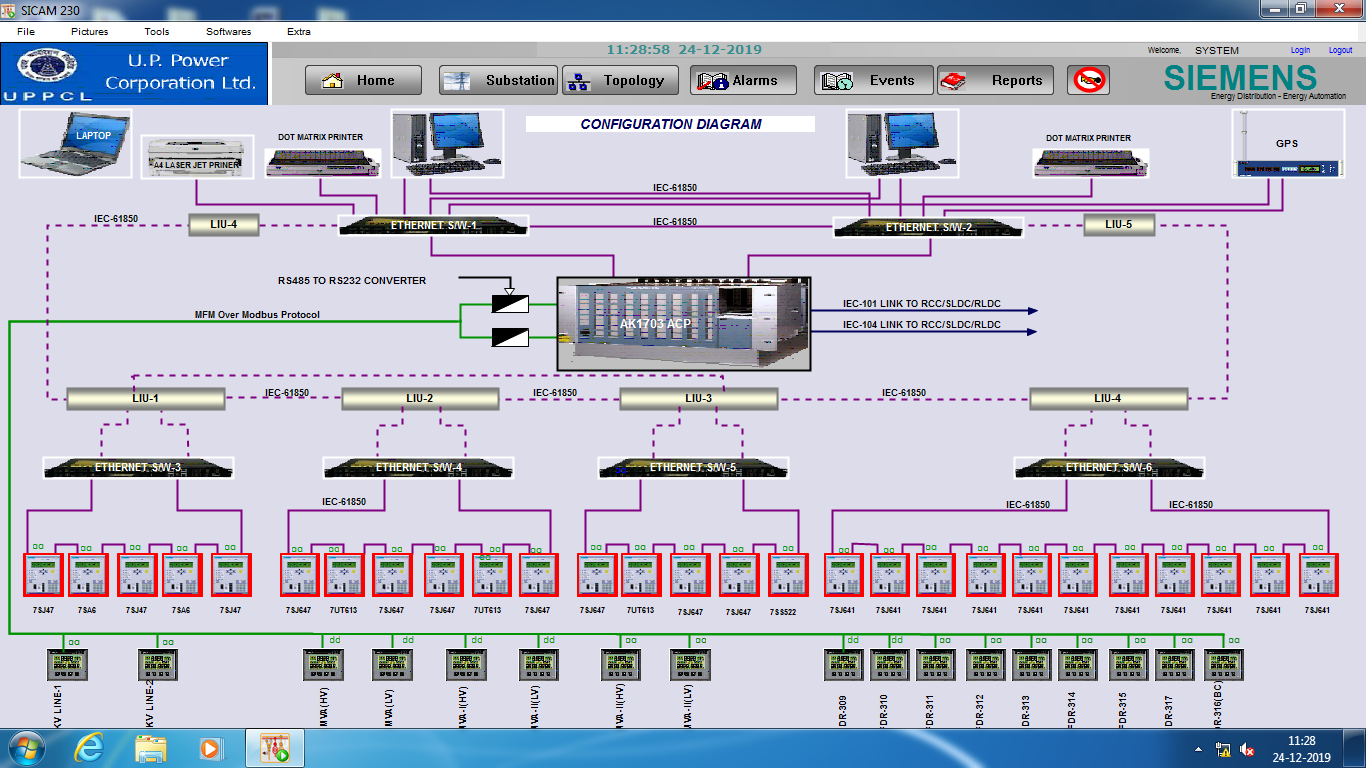This screenshot has width=1366, height=768.
Task: Click the LIU-4 unit above ETHERNET S/W-6
Action: [x=1109, y=399]
